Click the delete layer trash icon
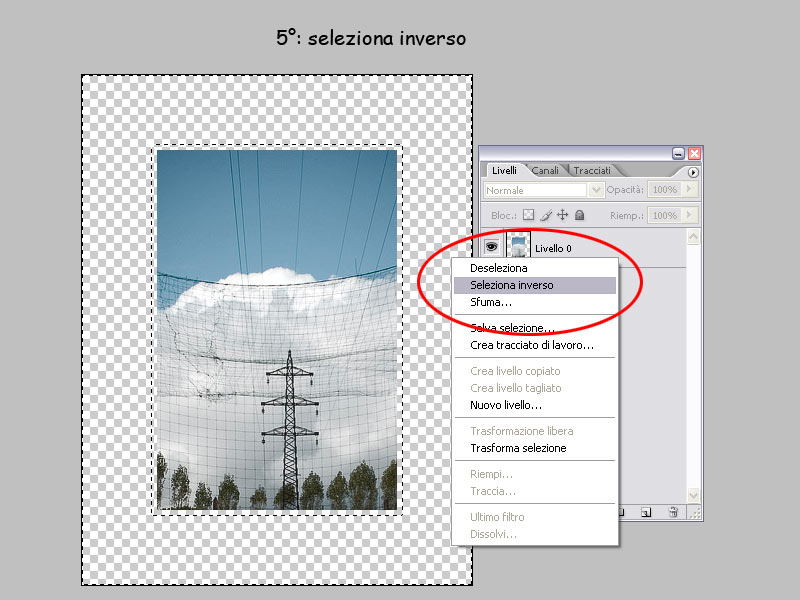Viewport: 800px width, 600px height. [x=673, y=512]
